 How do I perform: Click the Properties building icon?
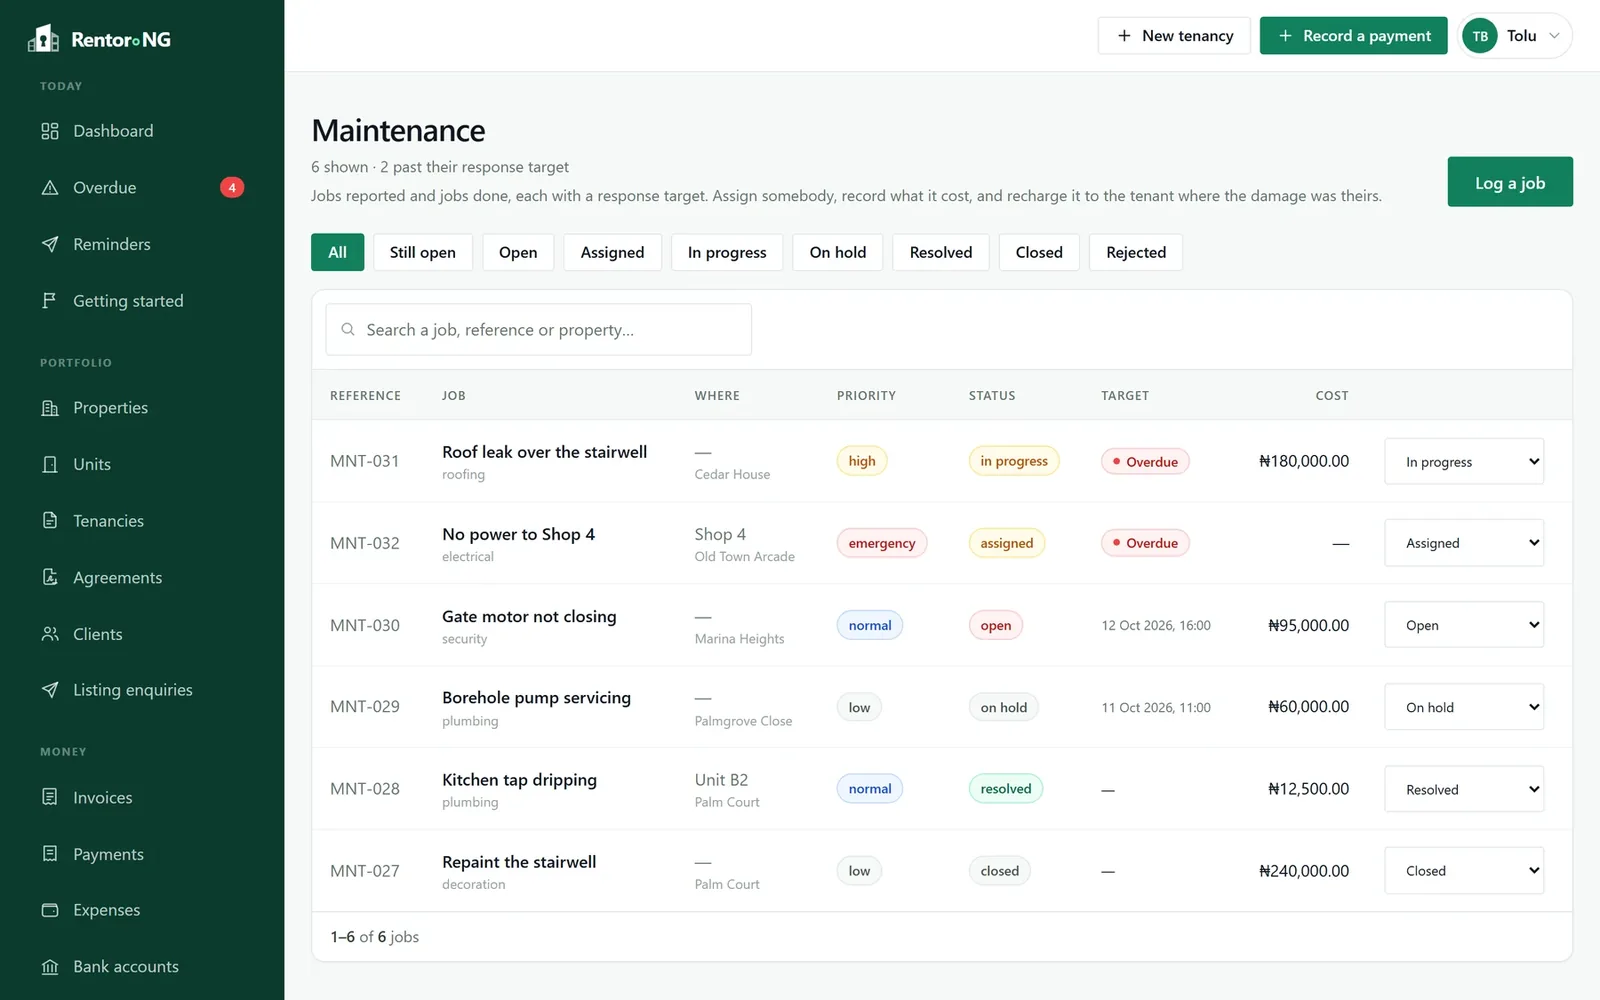[x=50, y=408]
